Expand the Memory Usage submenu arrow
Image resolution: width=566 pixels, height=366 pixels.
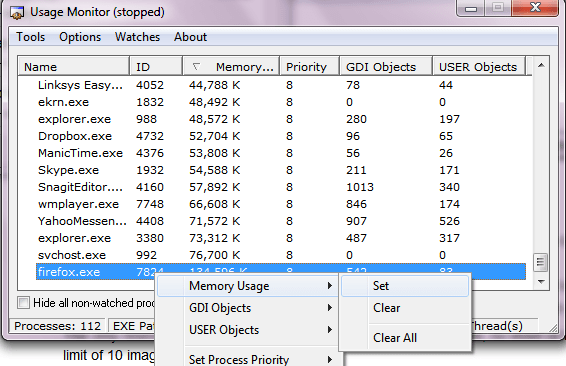(x=330, y=286)
